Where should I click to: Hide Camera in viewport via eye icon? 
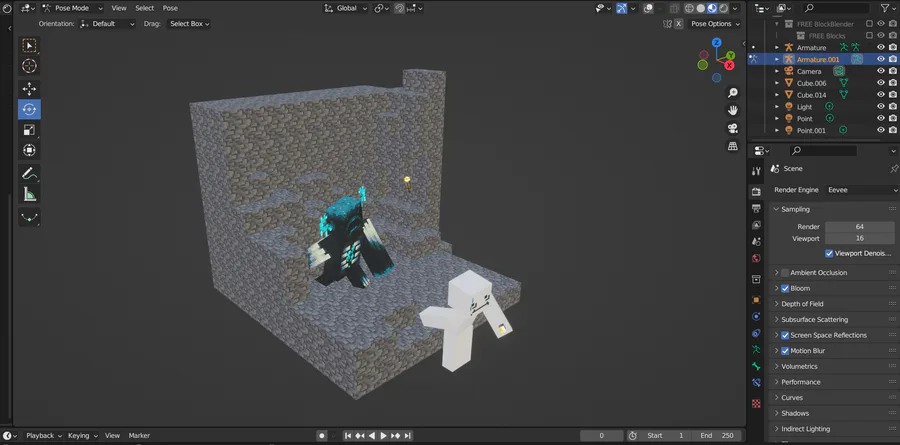tap(881, 71)
